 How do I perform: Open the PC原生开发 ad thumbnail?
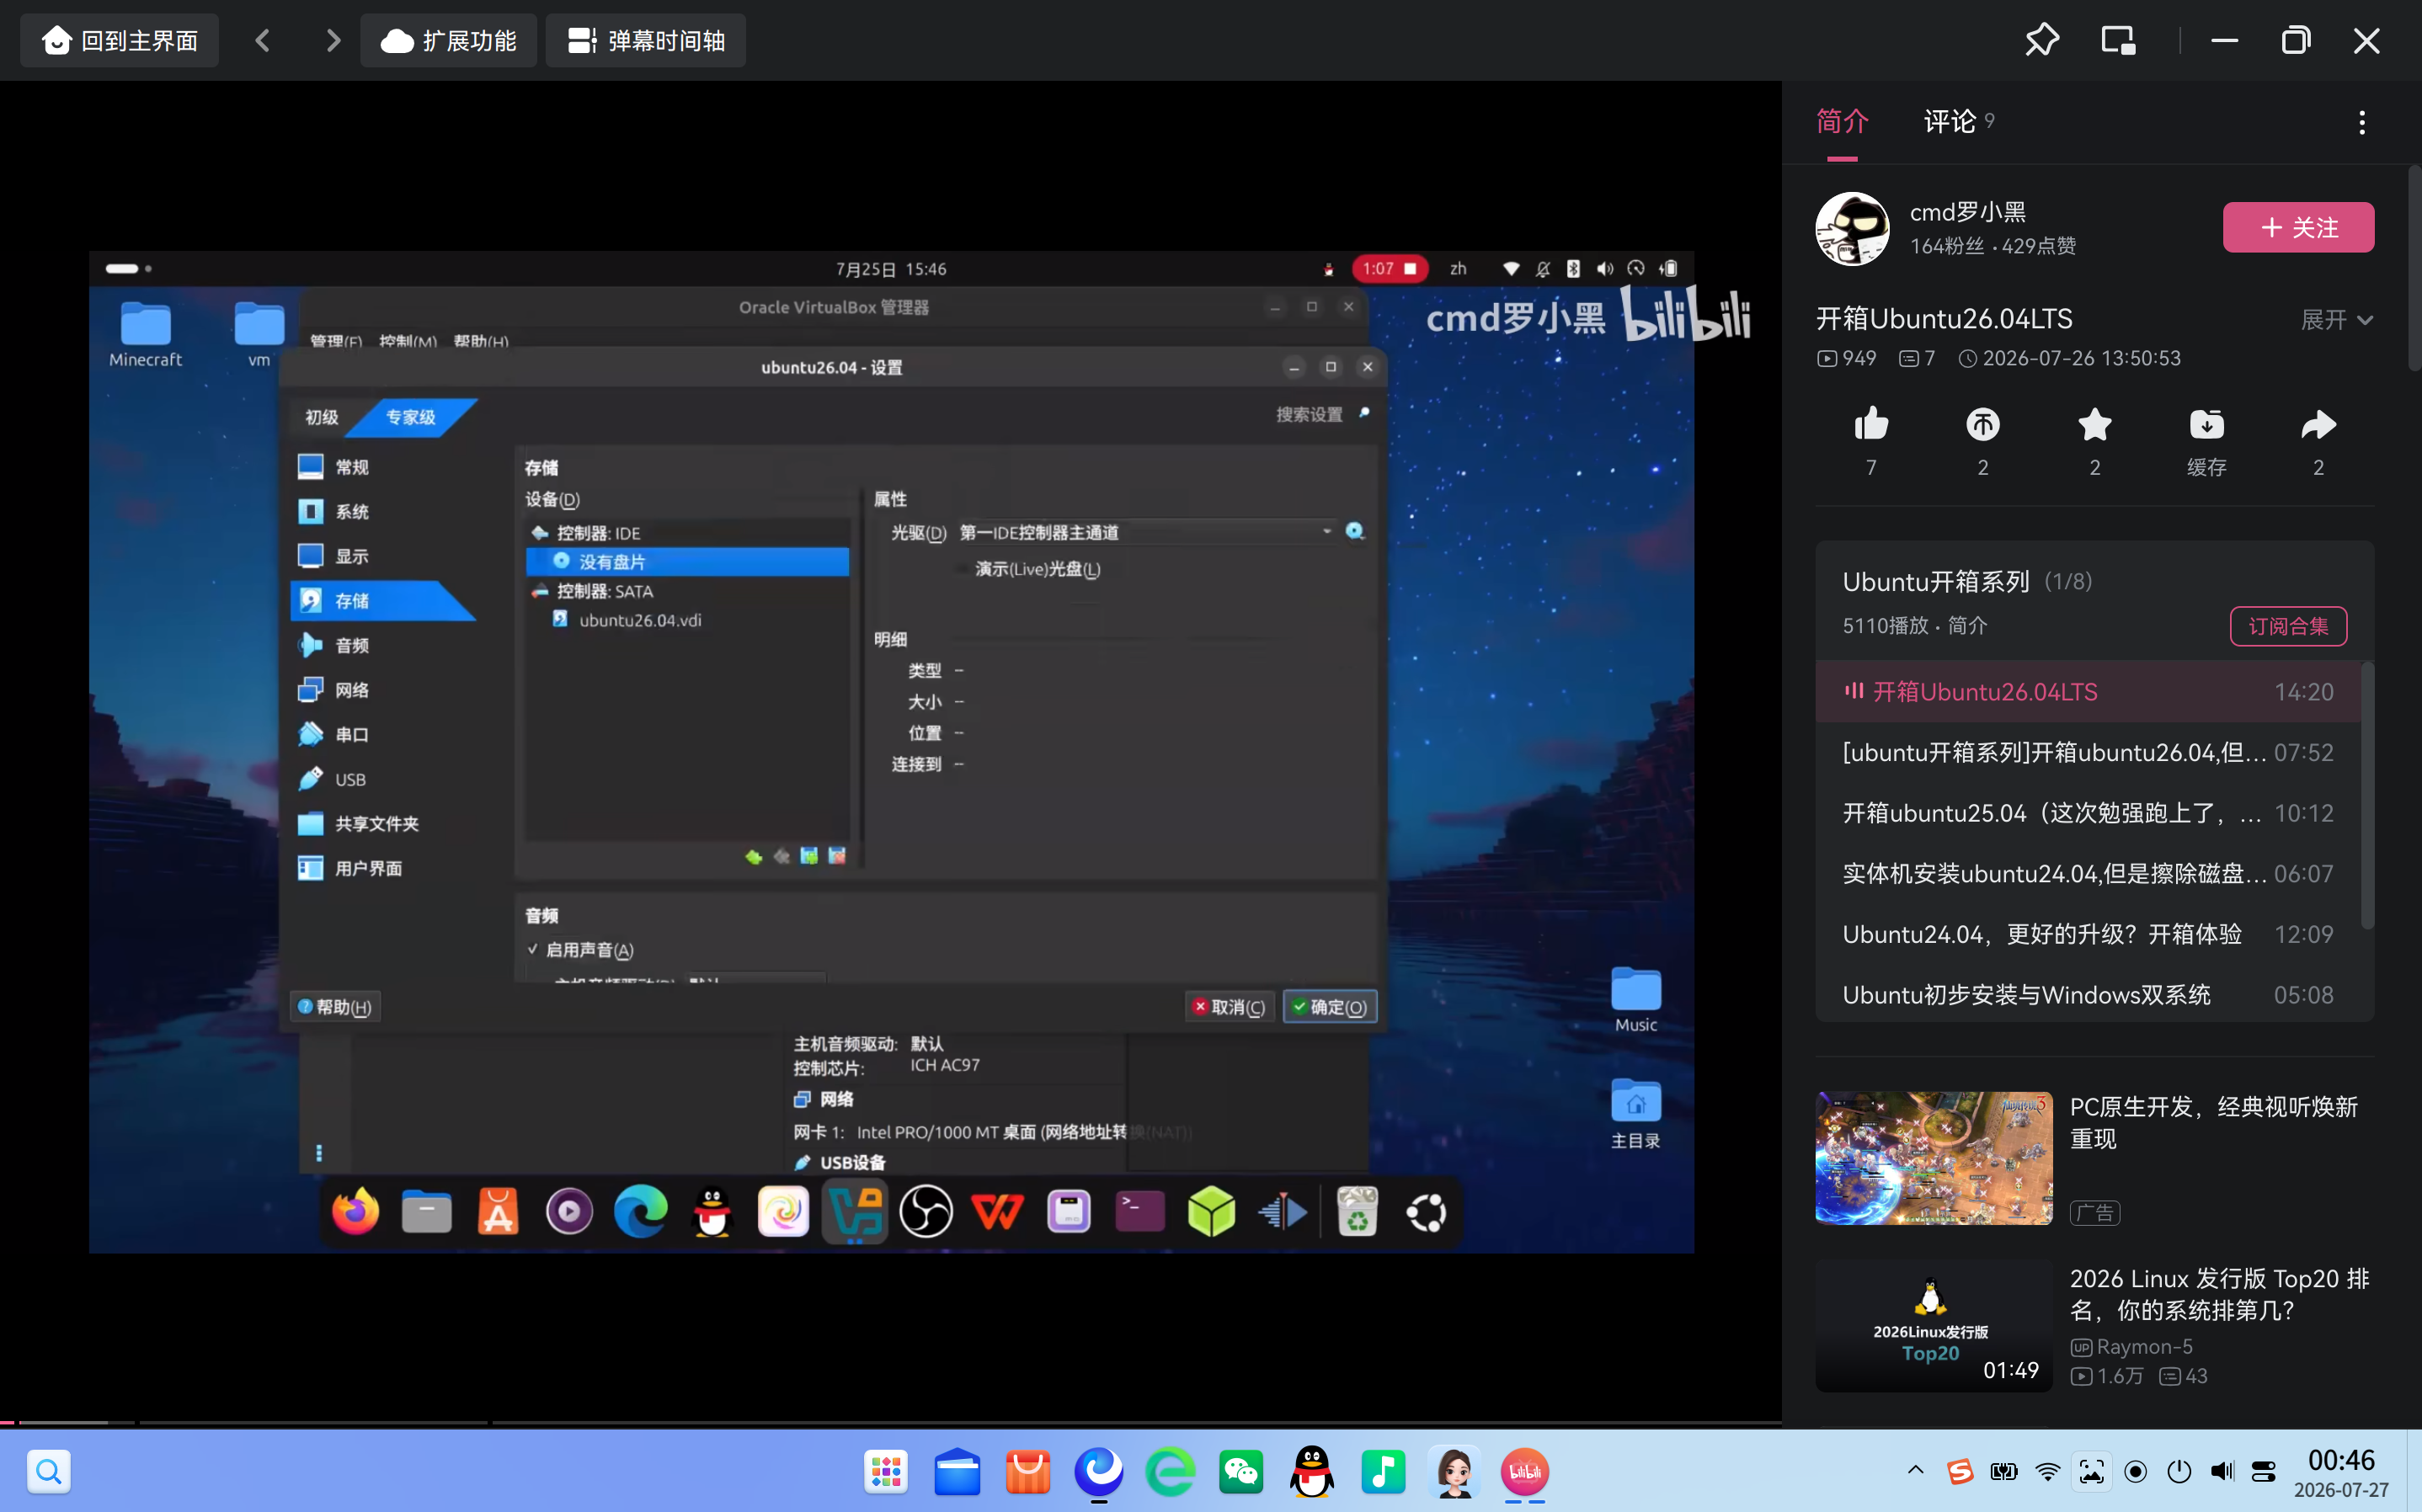(x=1934, y=1157)
